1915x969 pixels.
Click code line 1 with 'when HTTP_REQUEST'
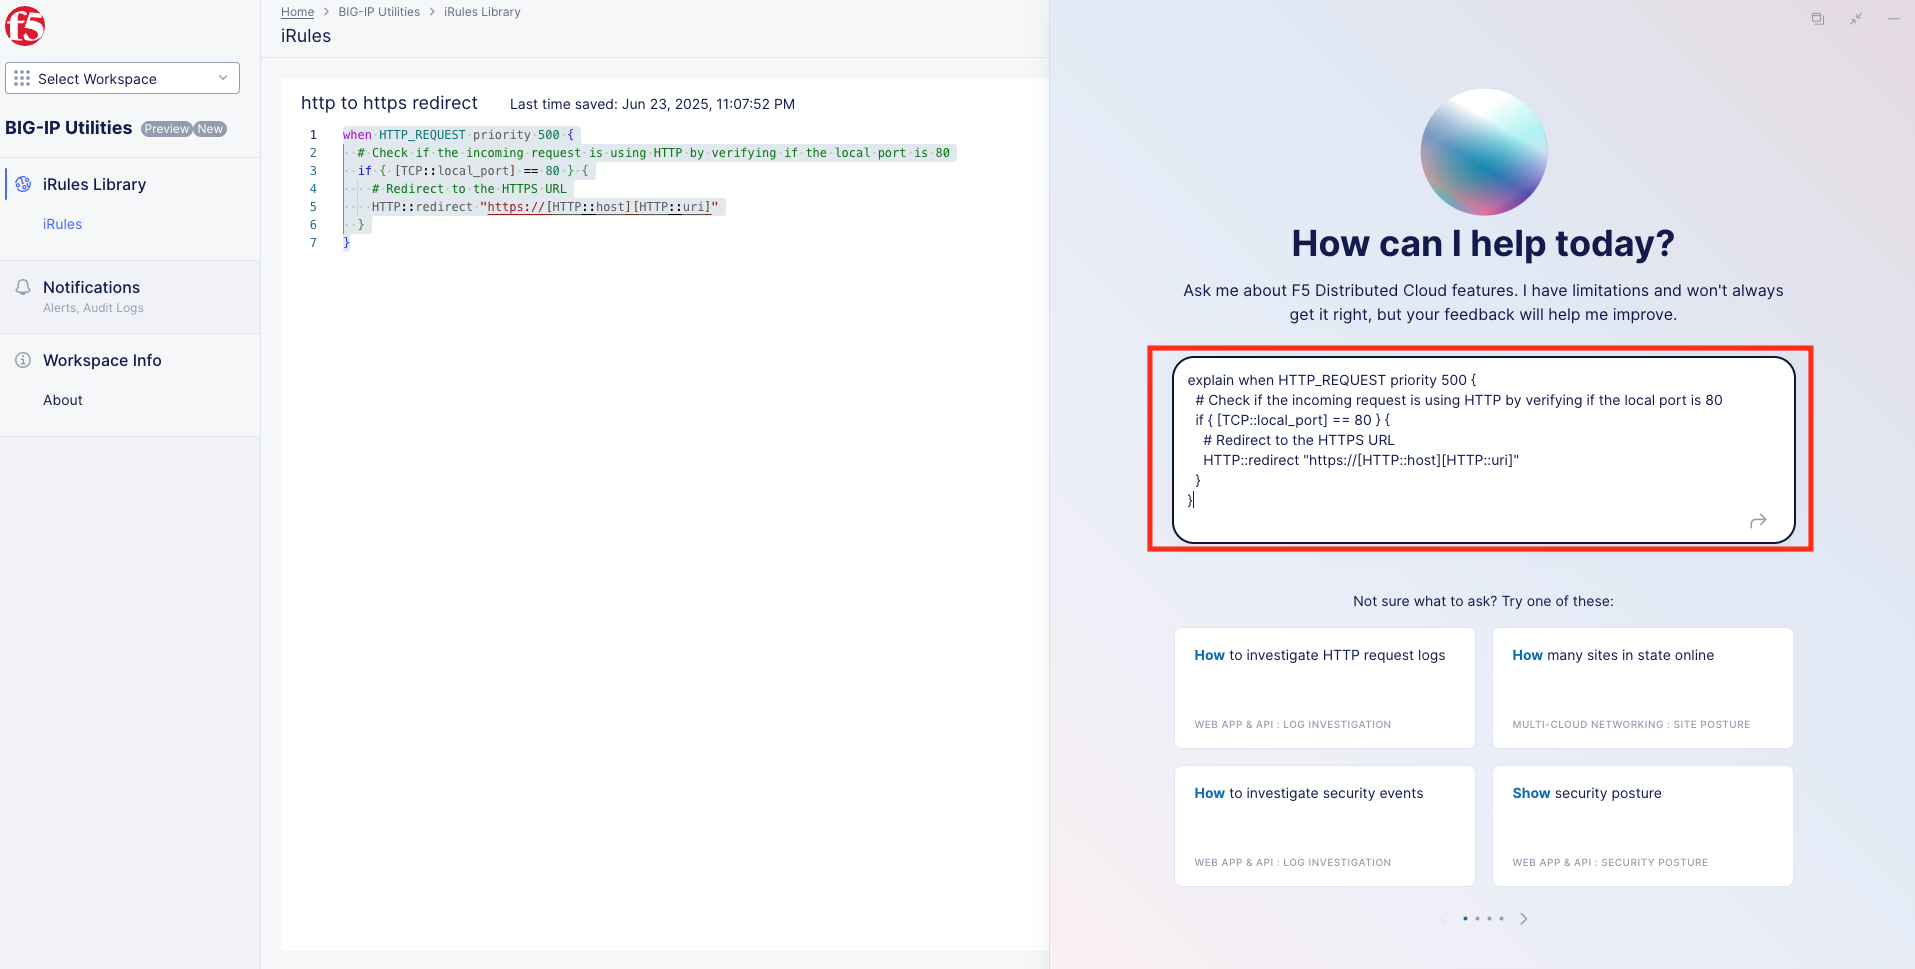(459, 135)
